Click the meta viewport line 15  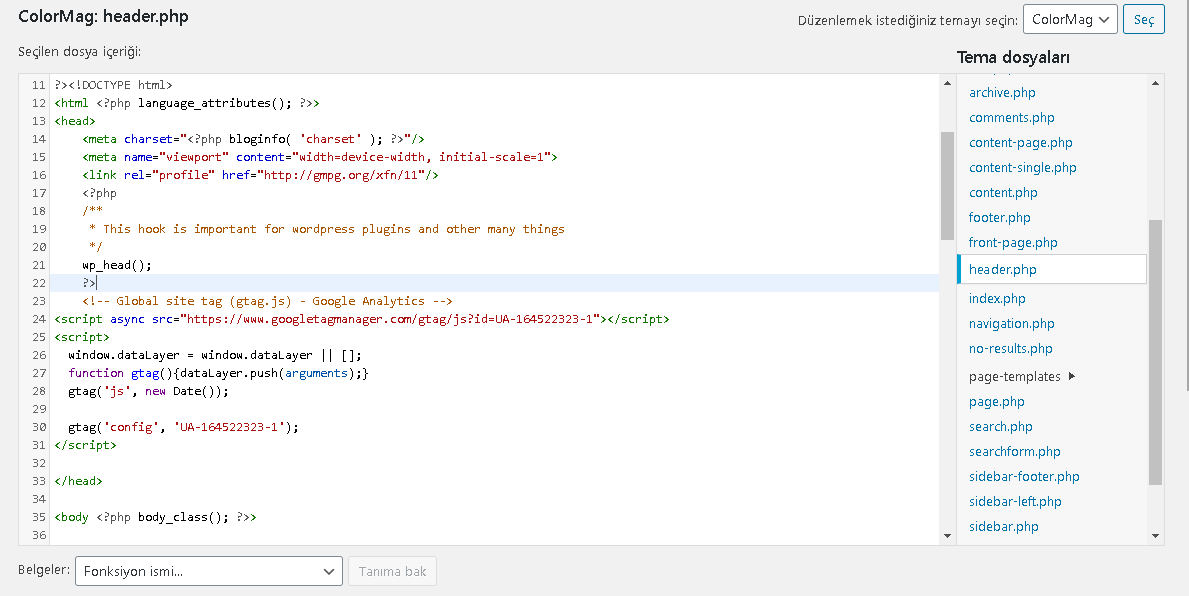coord(320,157)
